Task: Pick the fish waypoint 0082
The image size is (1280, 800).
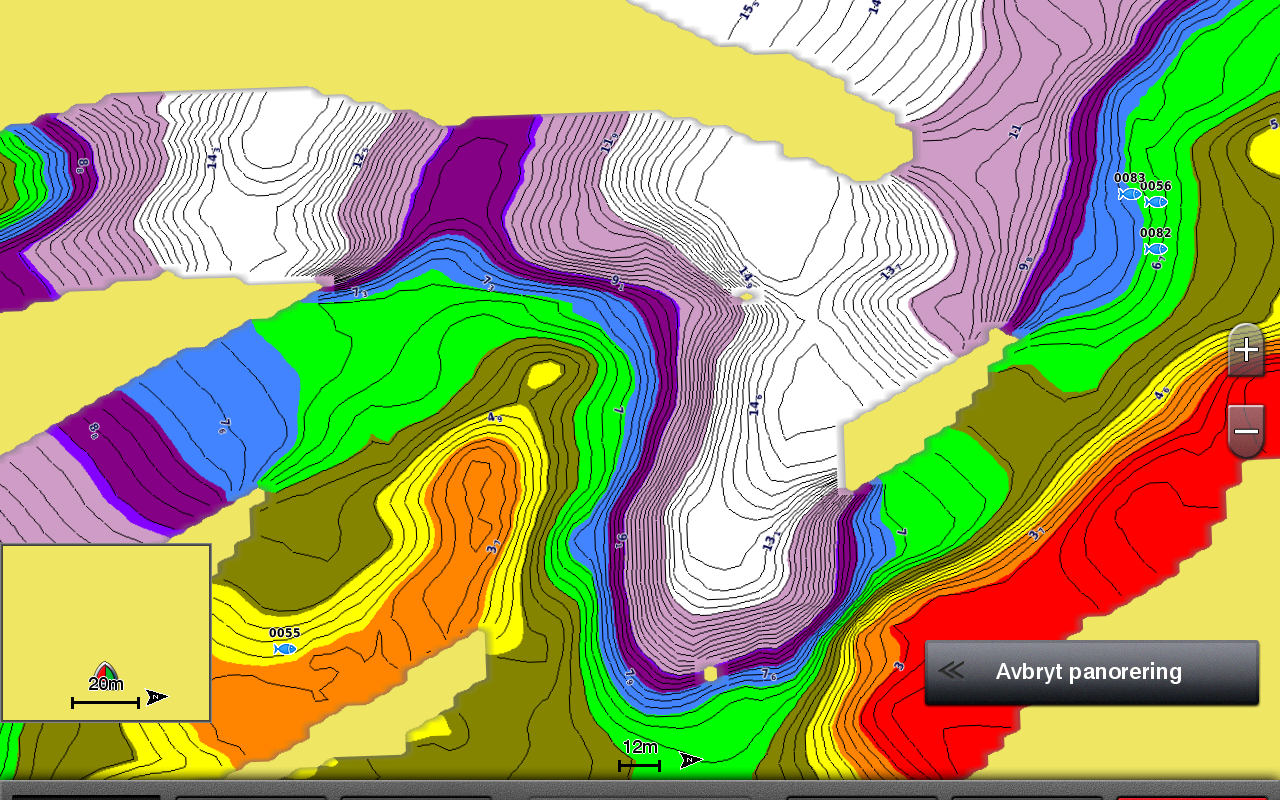Action: pyautogui.click(x=1156, y=249)
